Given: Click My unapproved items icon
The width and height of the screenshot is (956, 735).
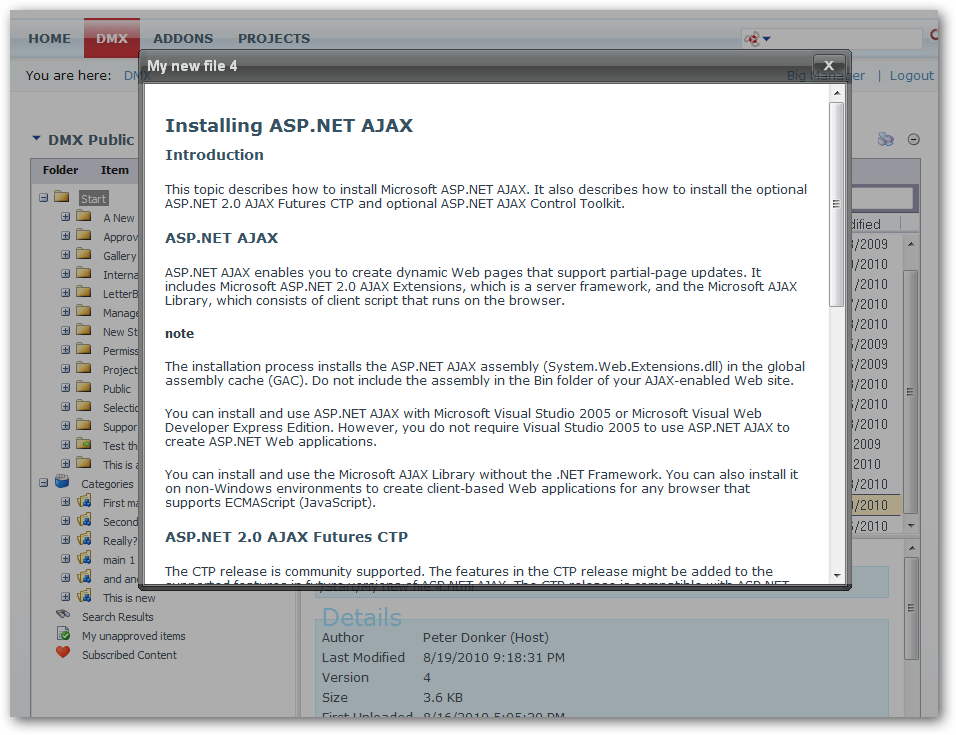Looking at the screenshot, I should click(63, 634).
